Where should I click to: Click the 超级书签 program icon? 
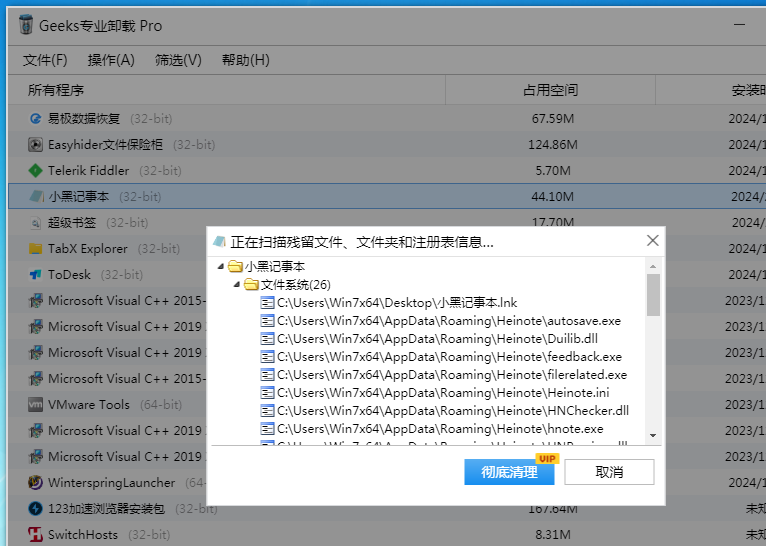(x=36, y=222)
